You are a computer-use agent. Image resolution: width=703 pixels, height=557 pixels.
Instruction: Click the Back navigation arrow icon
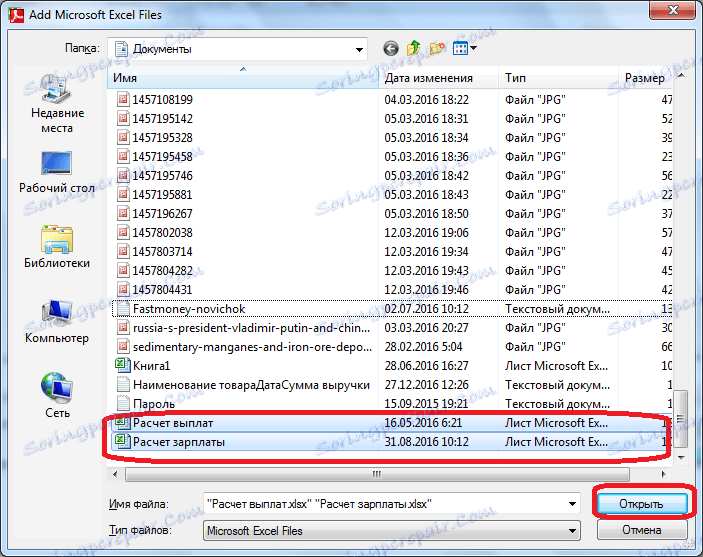tap(391, 48)
